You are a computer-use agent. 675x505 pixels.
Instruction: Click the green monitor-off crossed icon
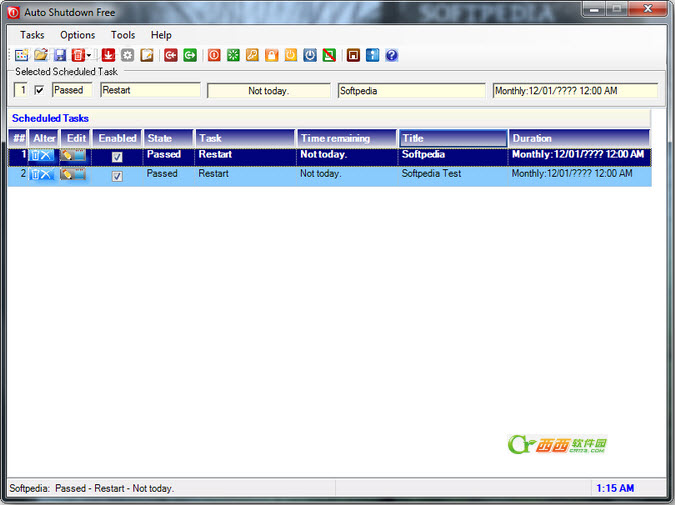pos(329,55)
